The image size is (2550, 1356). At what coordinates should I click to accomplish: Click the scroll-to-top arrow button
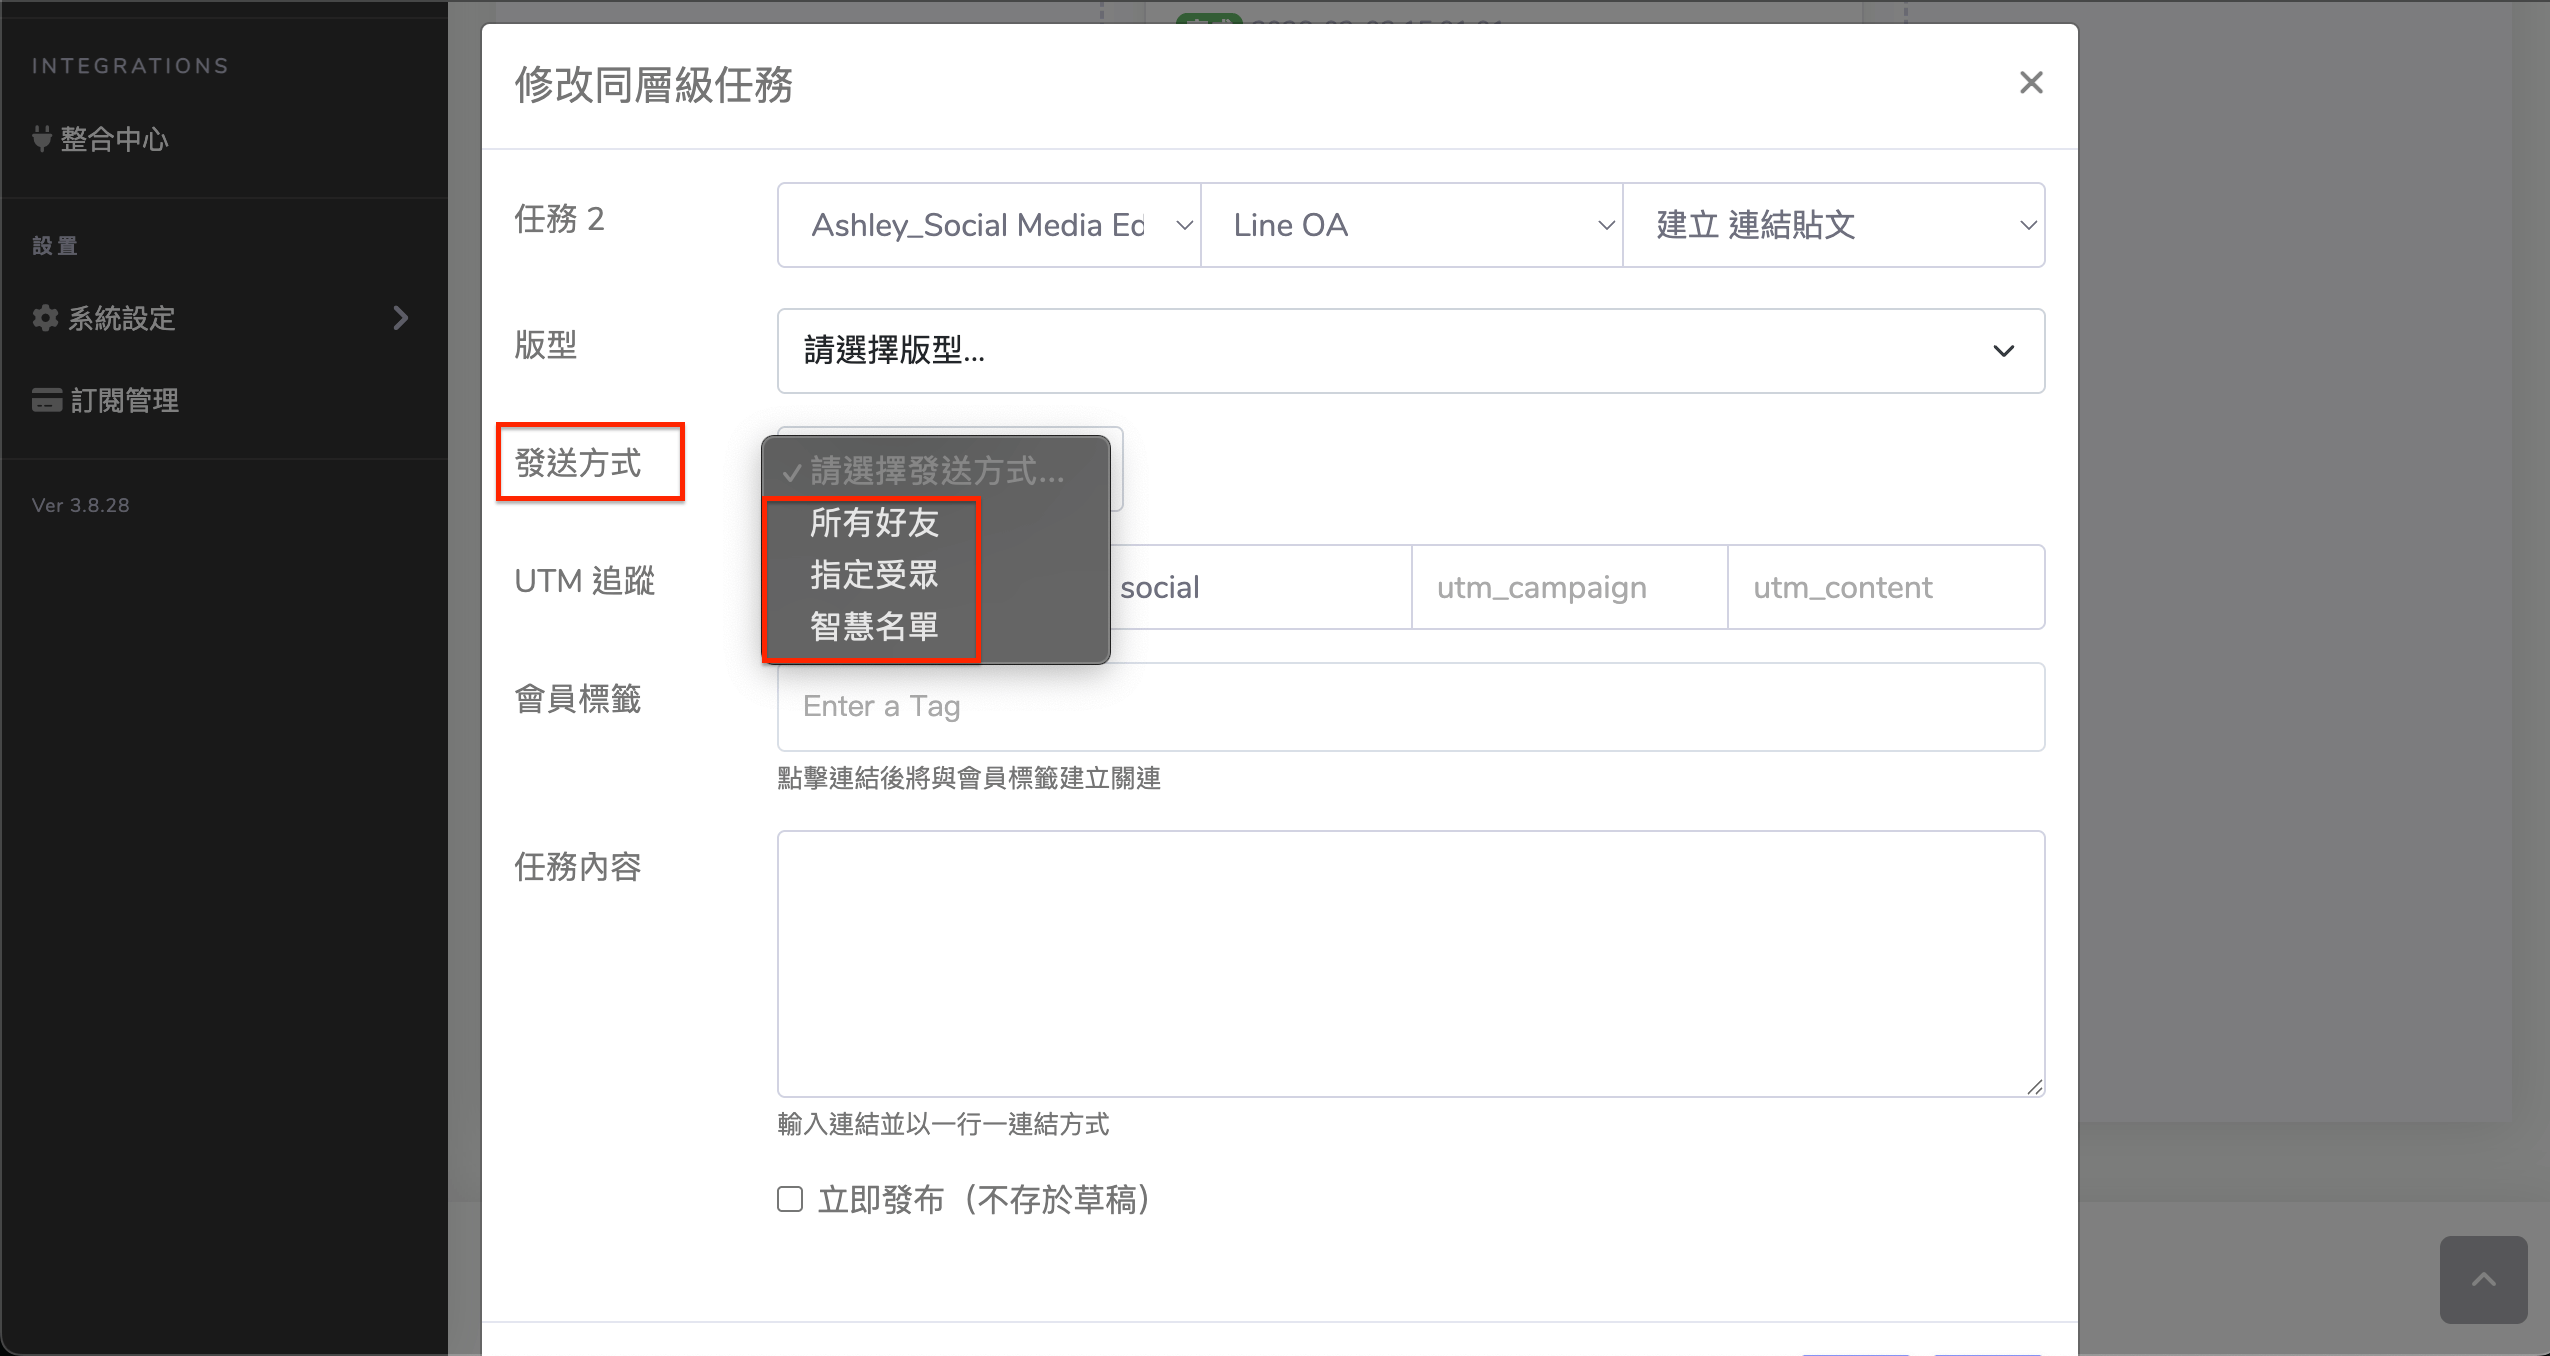(x=2483, y=1279)
